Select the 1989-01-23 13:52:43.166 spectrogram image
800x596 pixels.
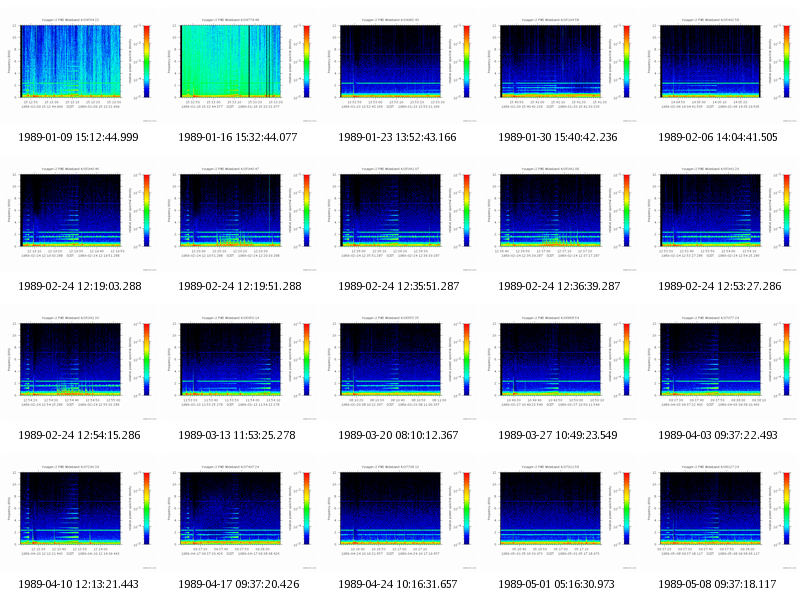[399, 68]
